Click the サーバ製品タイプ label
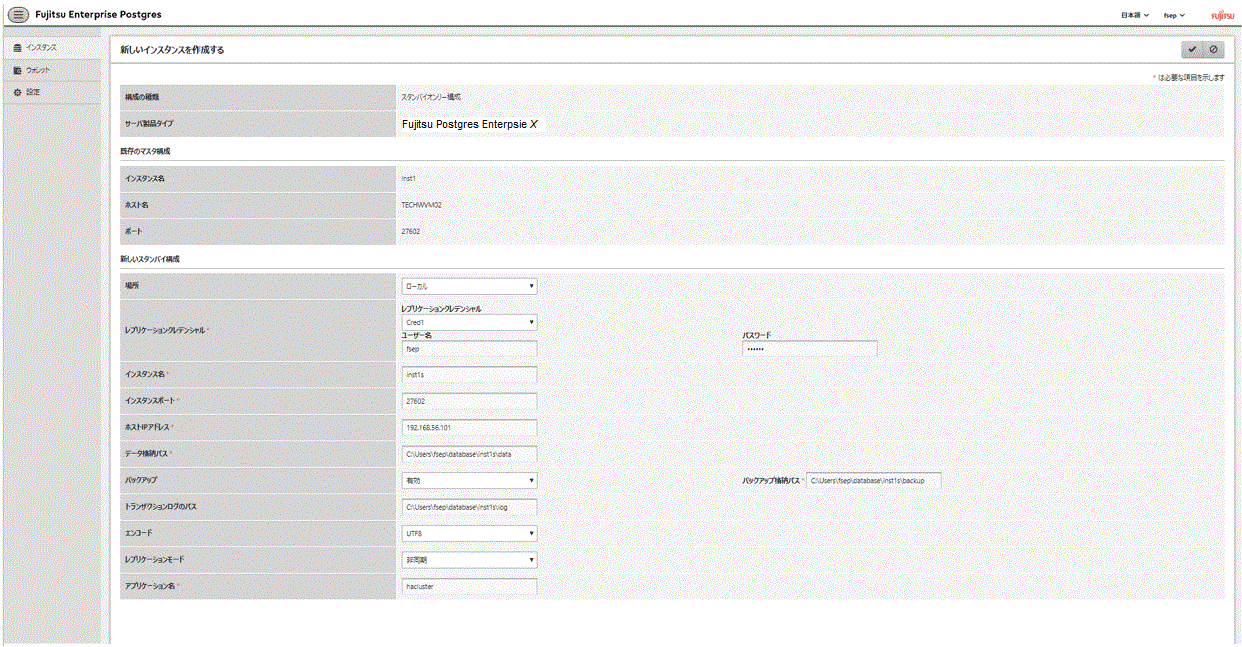The width and height of the screenshot is (1242, 647). 149,125
